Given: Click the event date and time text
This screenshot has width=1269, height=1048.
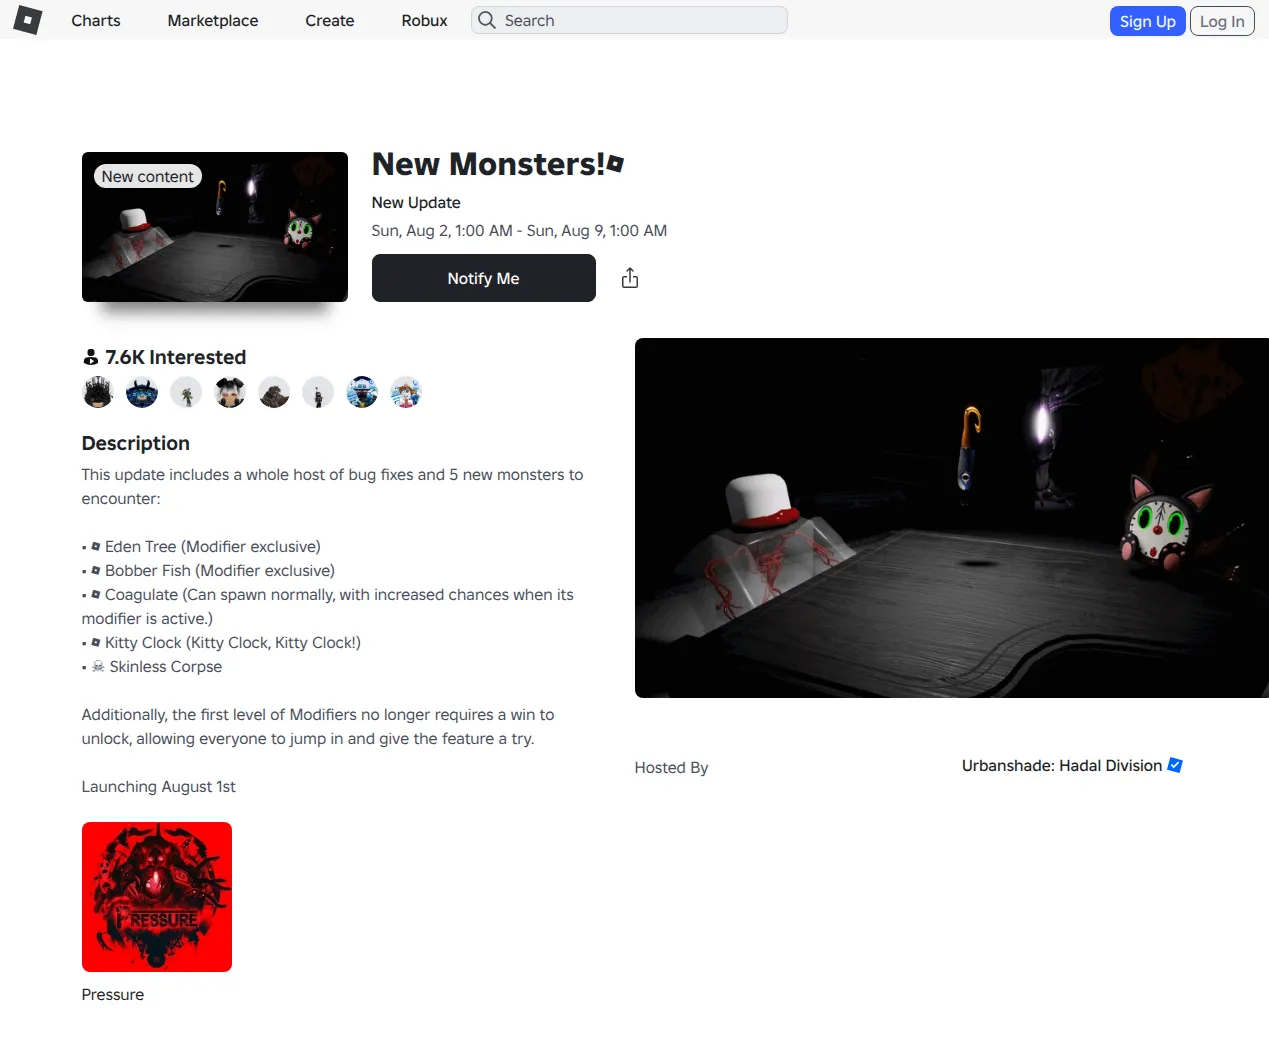Looking at the screenshot, I should click(519, 230).
